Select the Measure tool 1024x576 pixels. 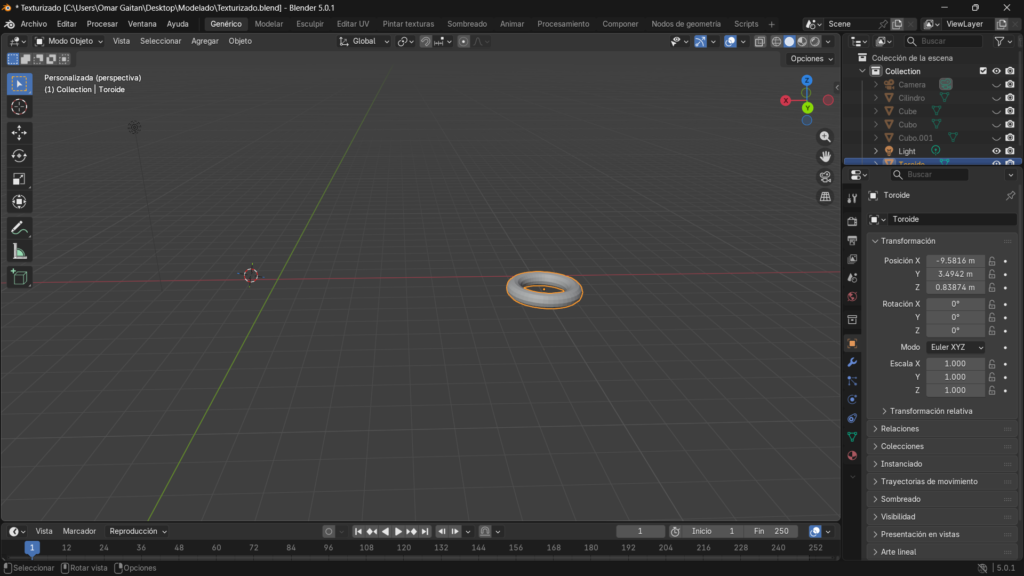click(19, 251)
